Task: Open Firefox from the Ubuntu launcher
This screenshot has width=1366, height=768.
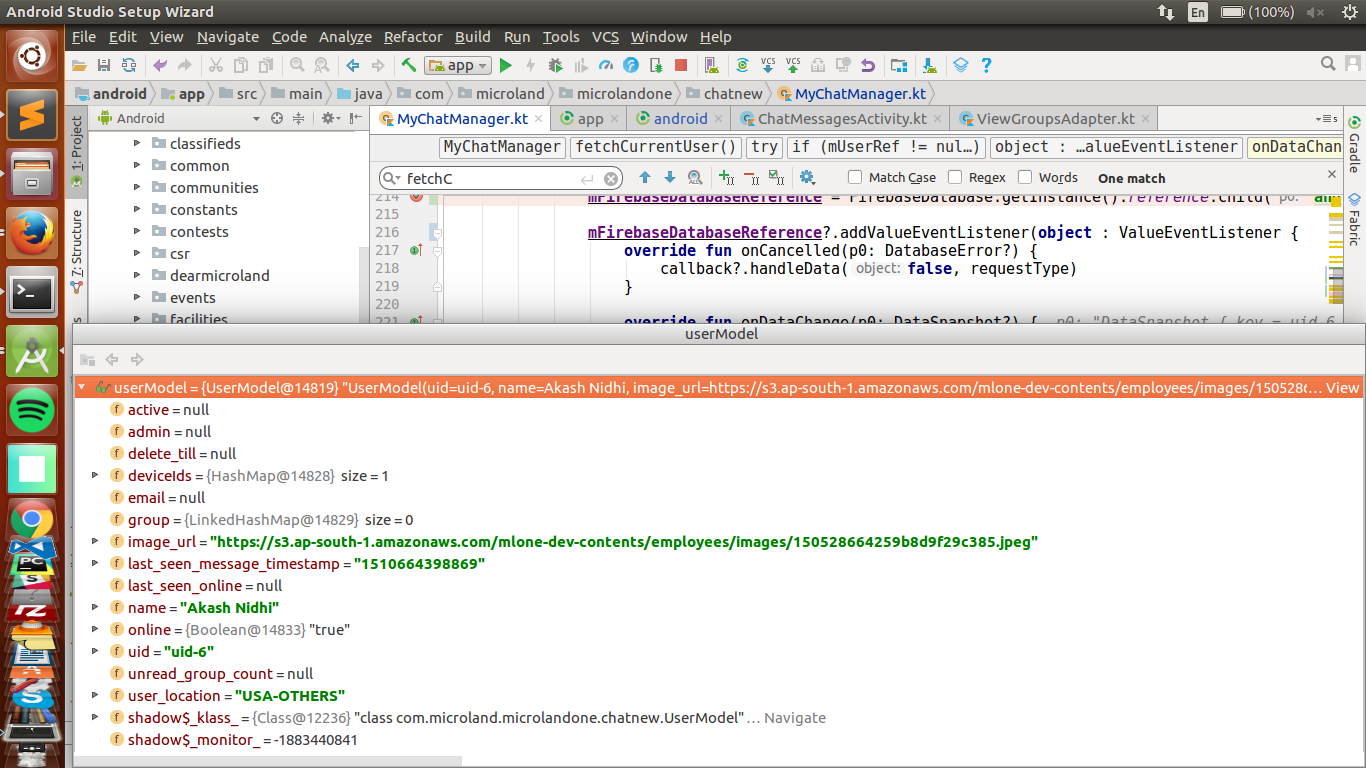Action: point(32,233)
